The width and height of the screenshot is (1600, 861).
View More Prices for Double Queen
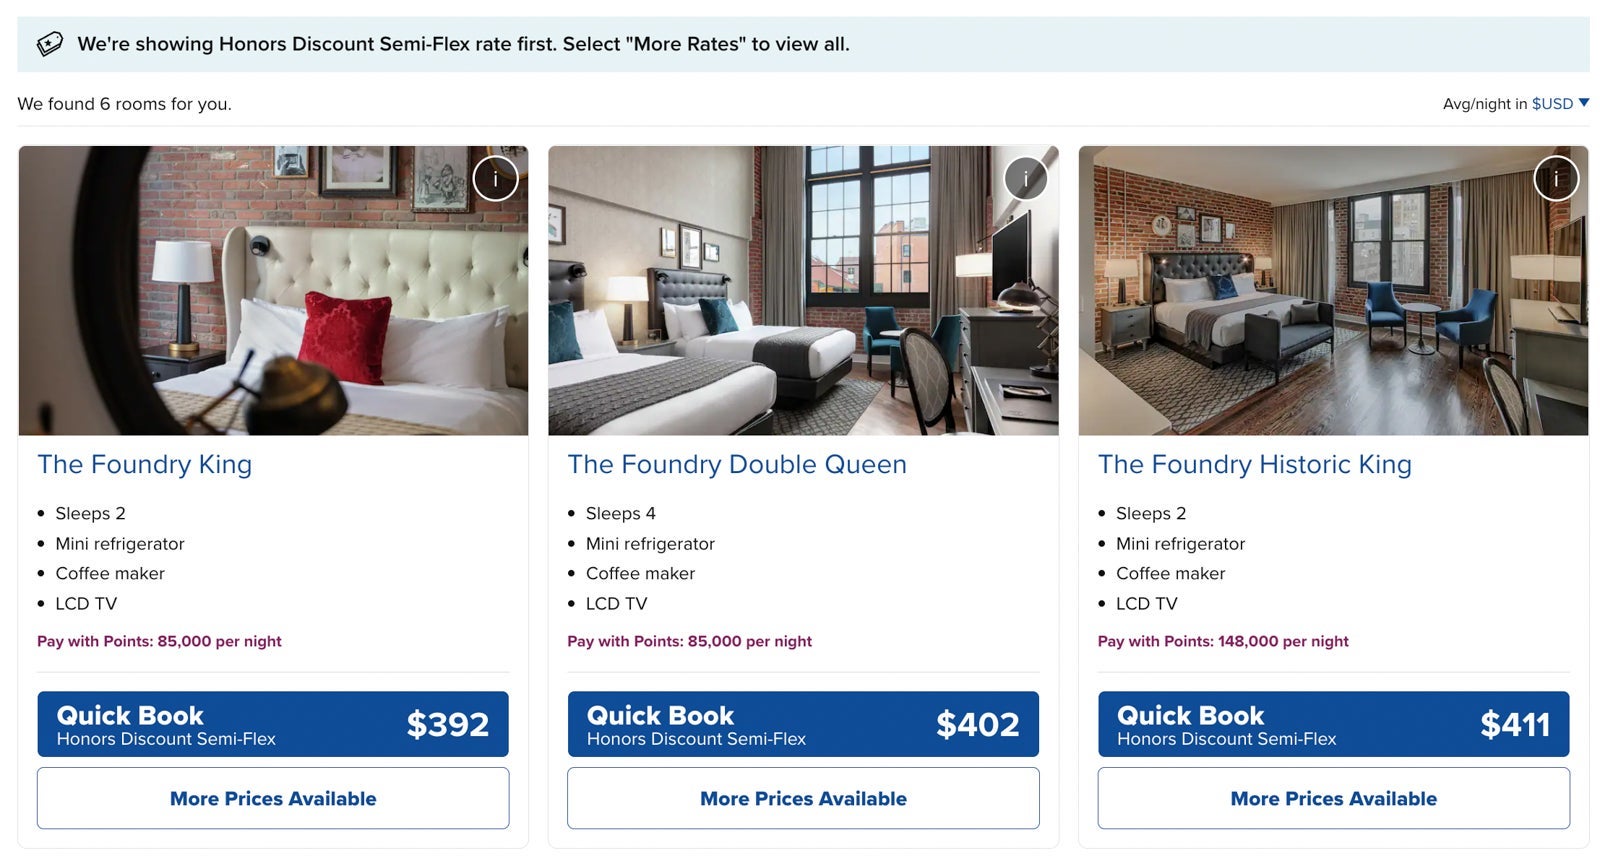click(803, 798)
